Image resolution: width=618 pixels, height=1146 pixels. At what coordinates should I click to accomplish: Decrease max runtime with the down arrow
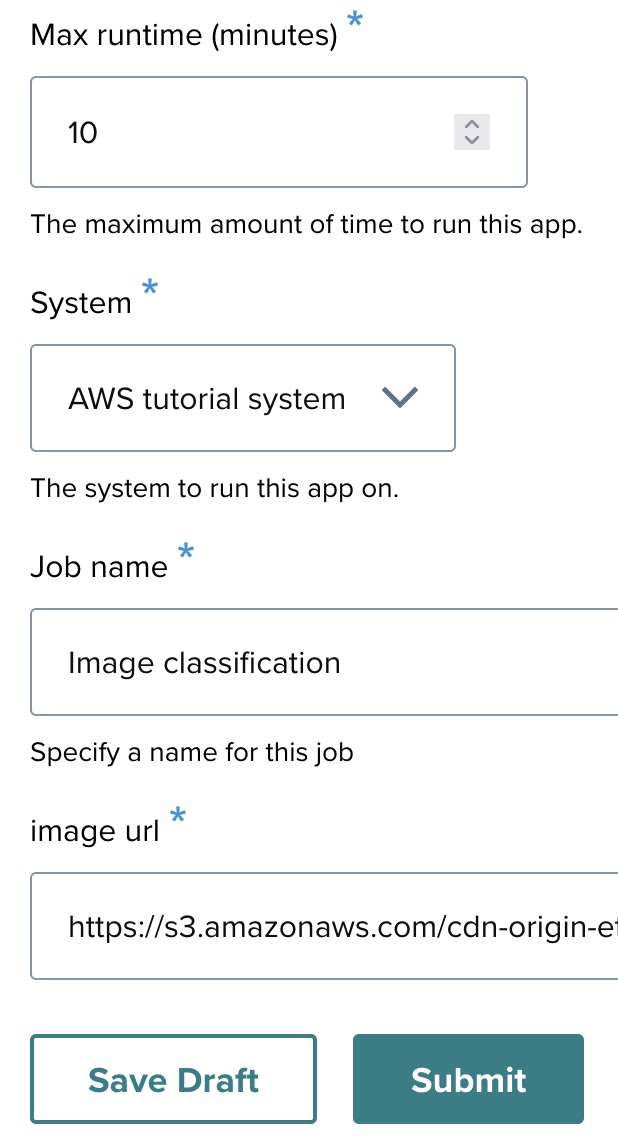click(x=472, y=140)
